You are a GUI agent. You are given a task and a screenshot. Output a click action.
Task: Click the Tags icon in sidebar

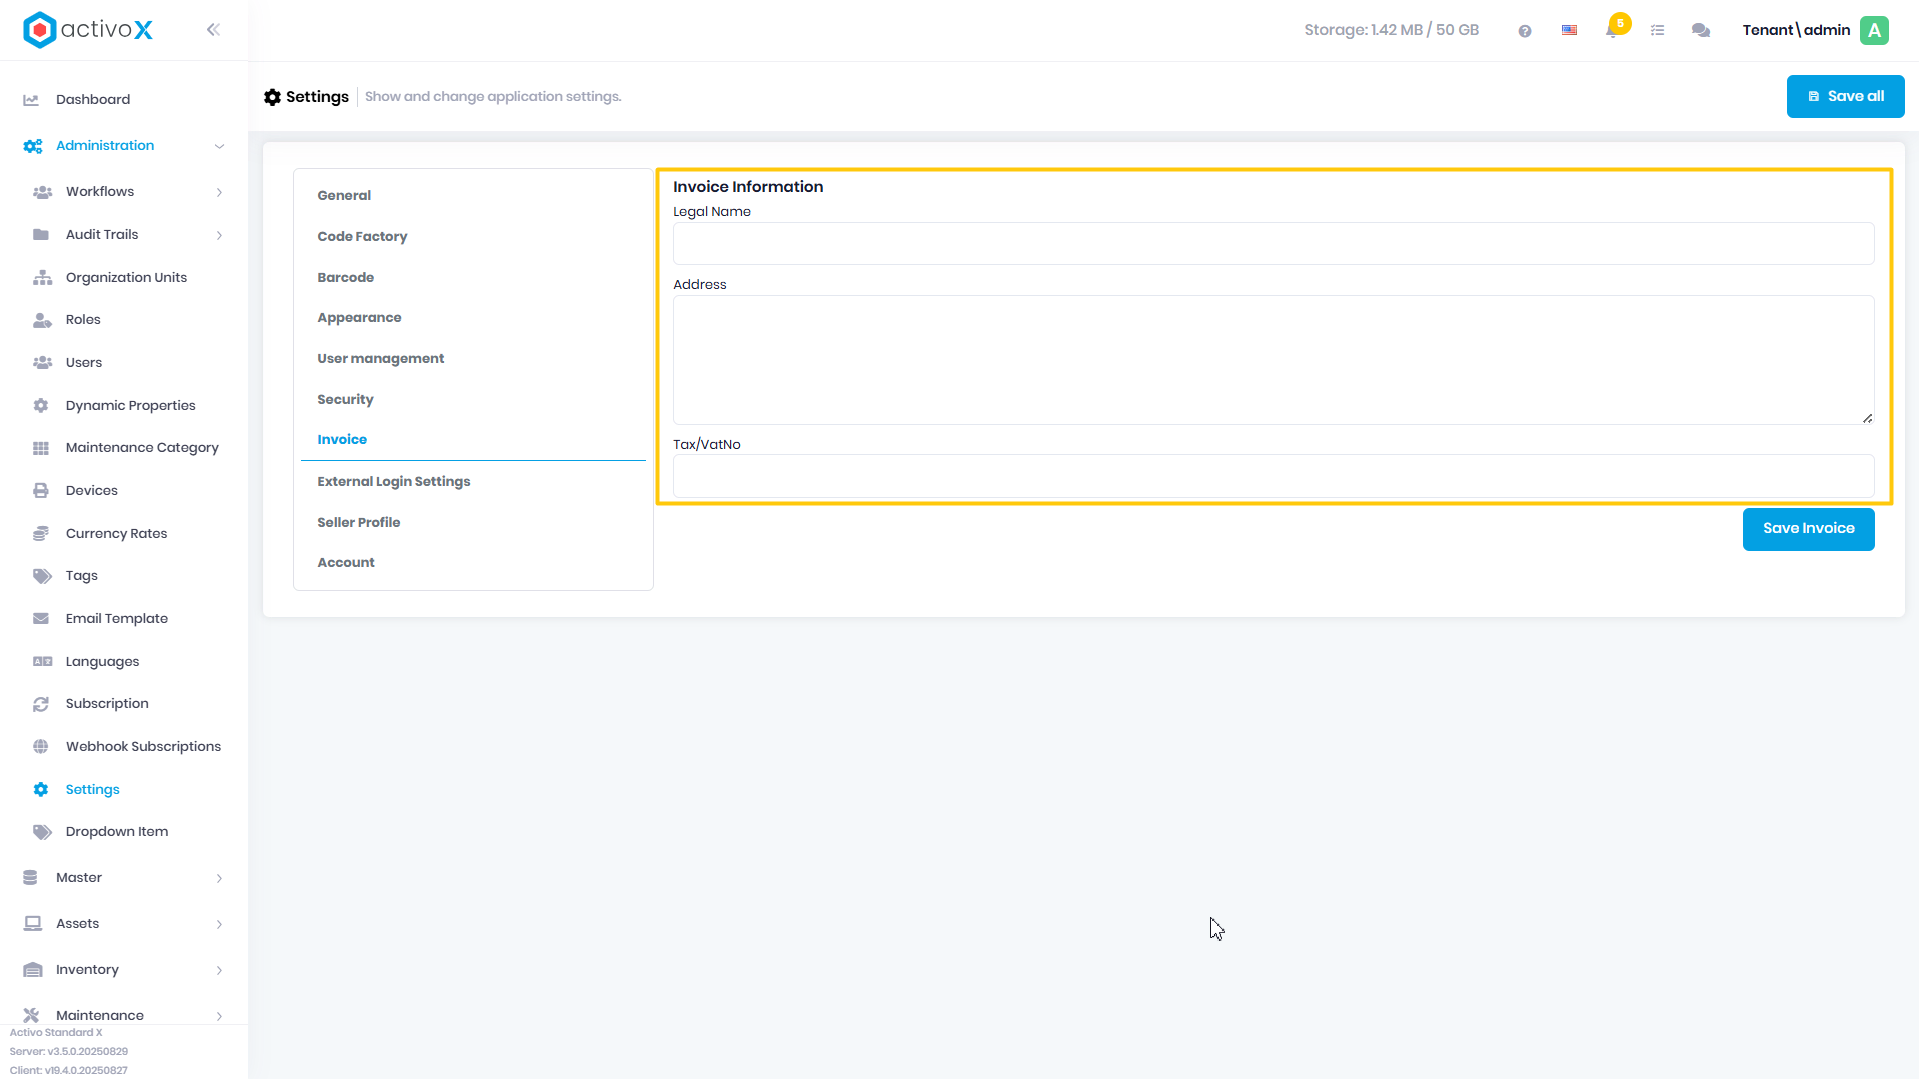(42, 576)
